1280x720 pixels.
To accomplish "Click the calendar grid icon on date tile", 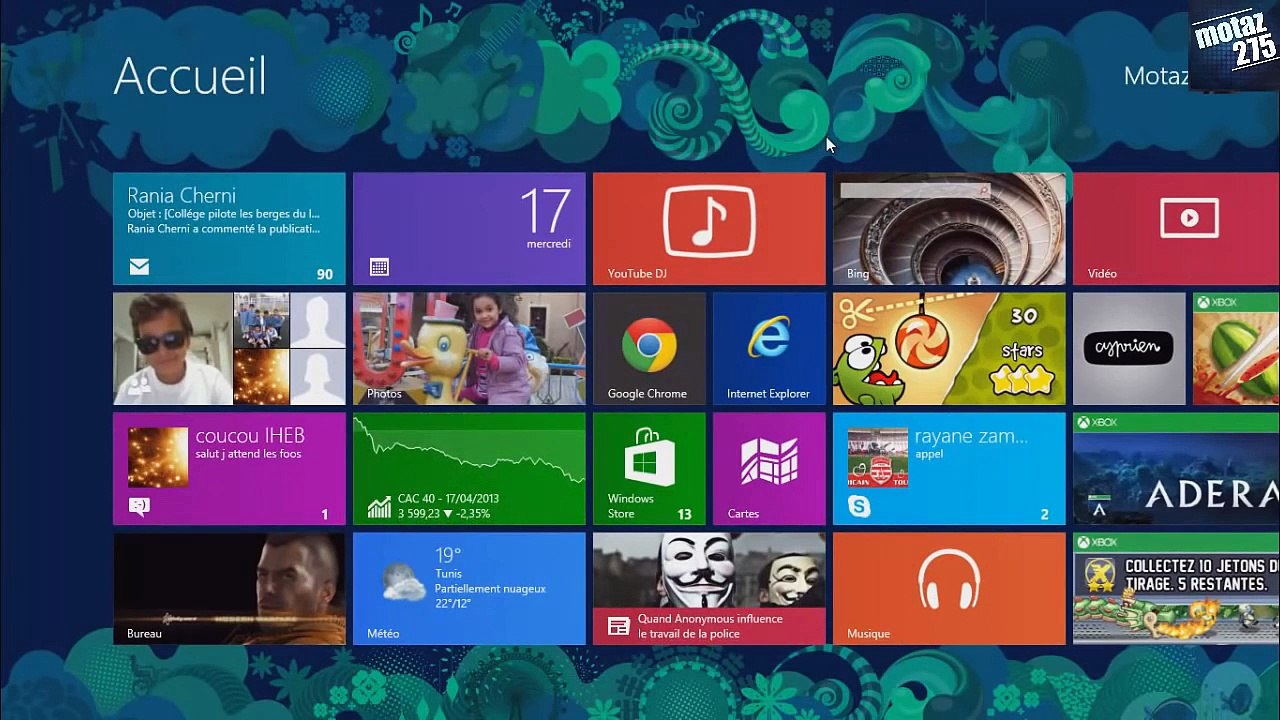I will [x=379, y=267].
